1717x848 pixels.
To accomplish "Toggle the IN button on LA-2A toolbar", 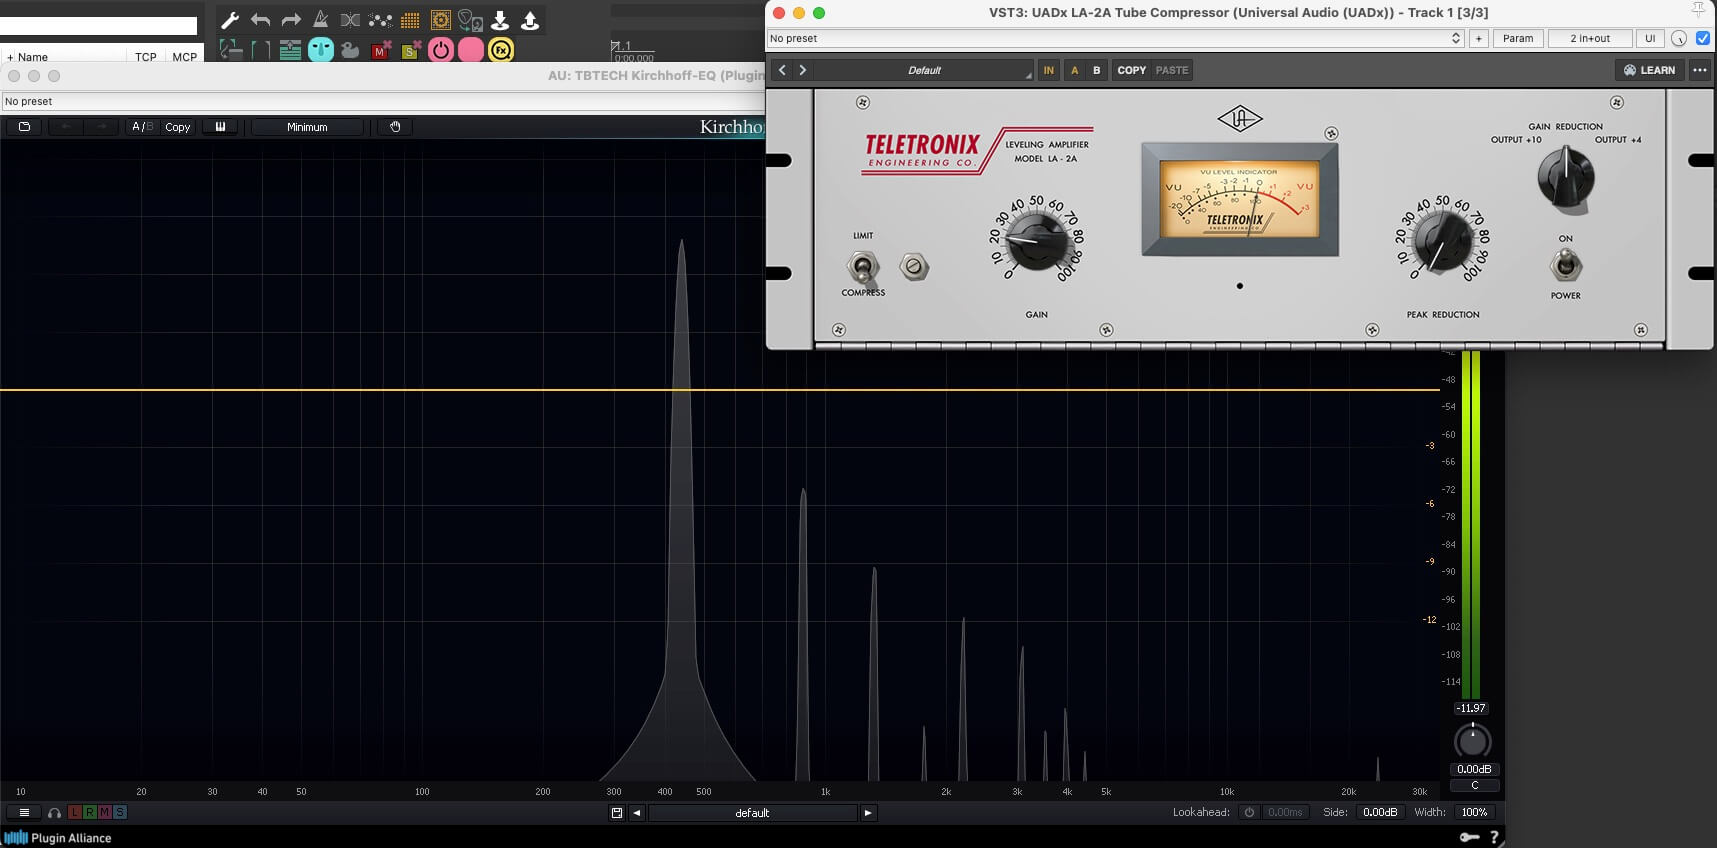I will pos(1048,70).
